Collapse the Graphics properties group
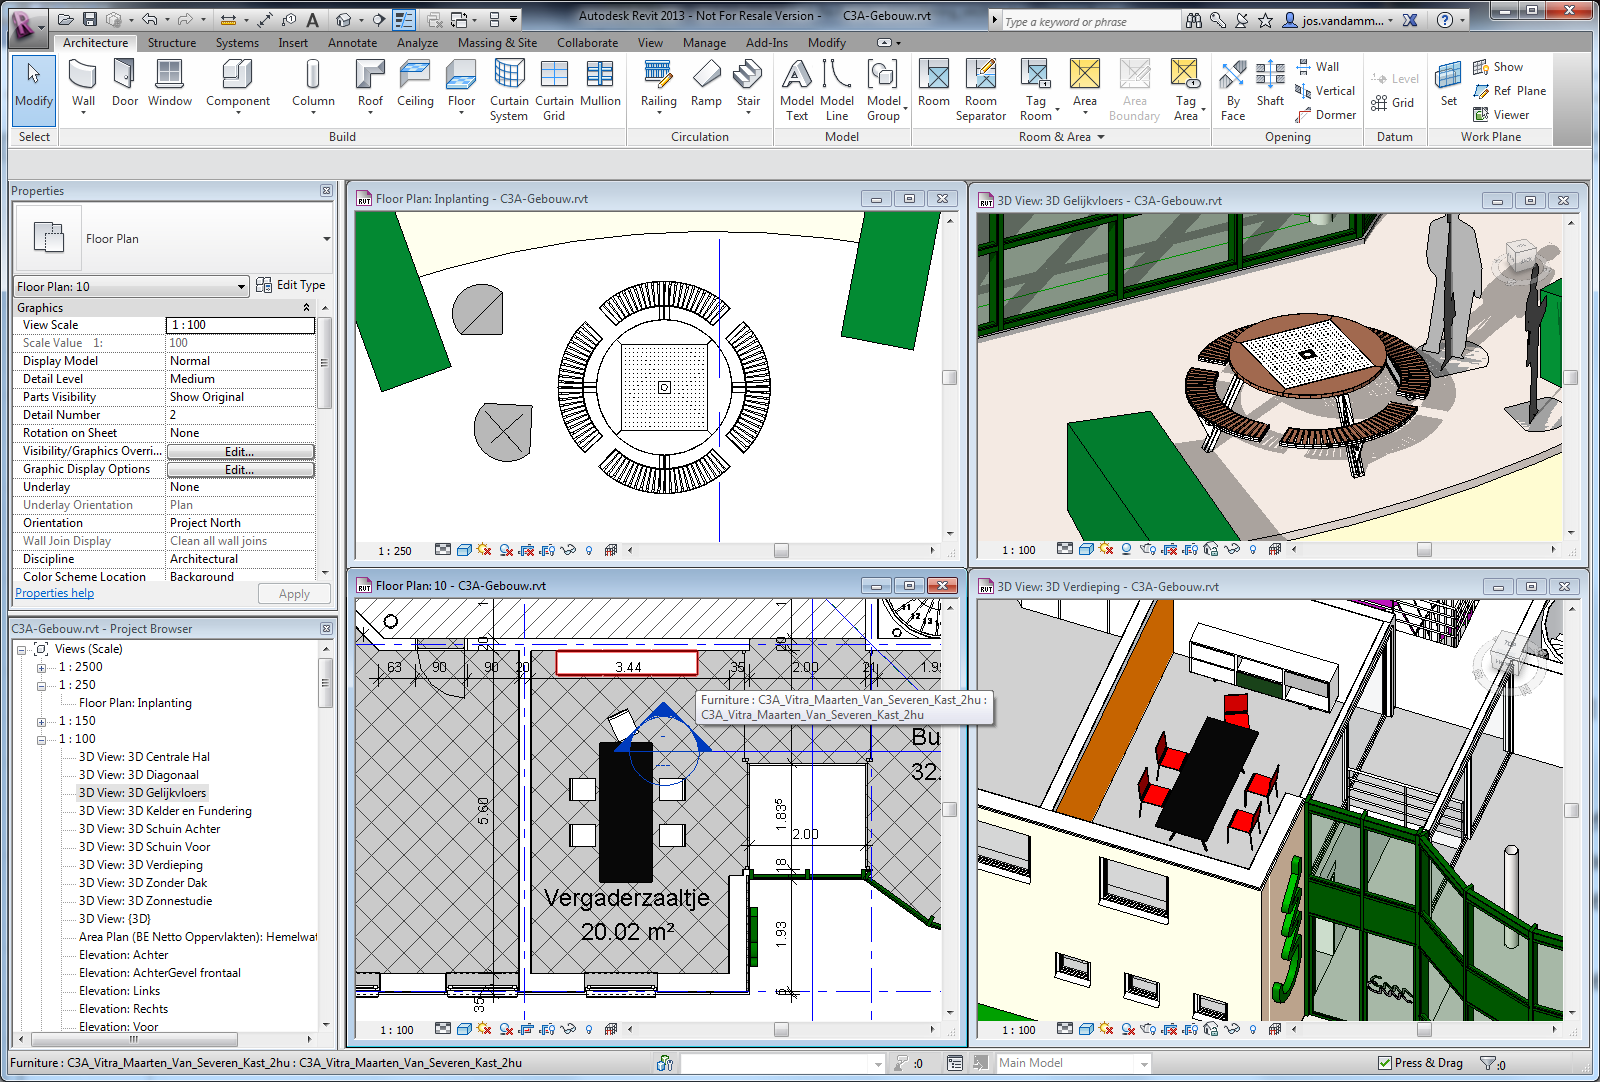 point(306,308)
